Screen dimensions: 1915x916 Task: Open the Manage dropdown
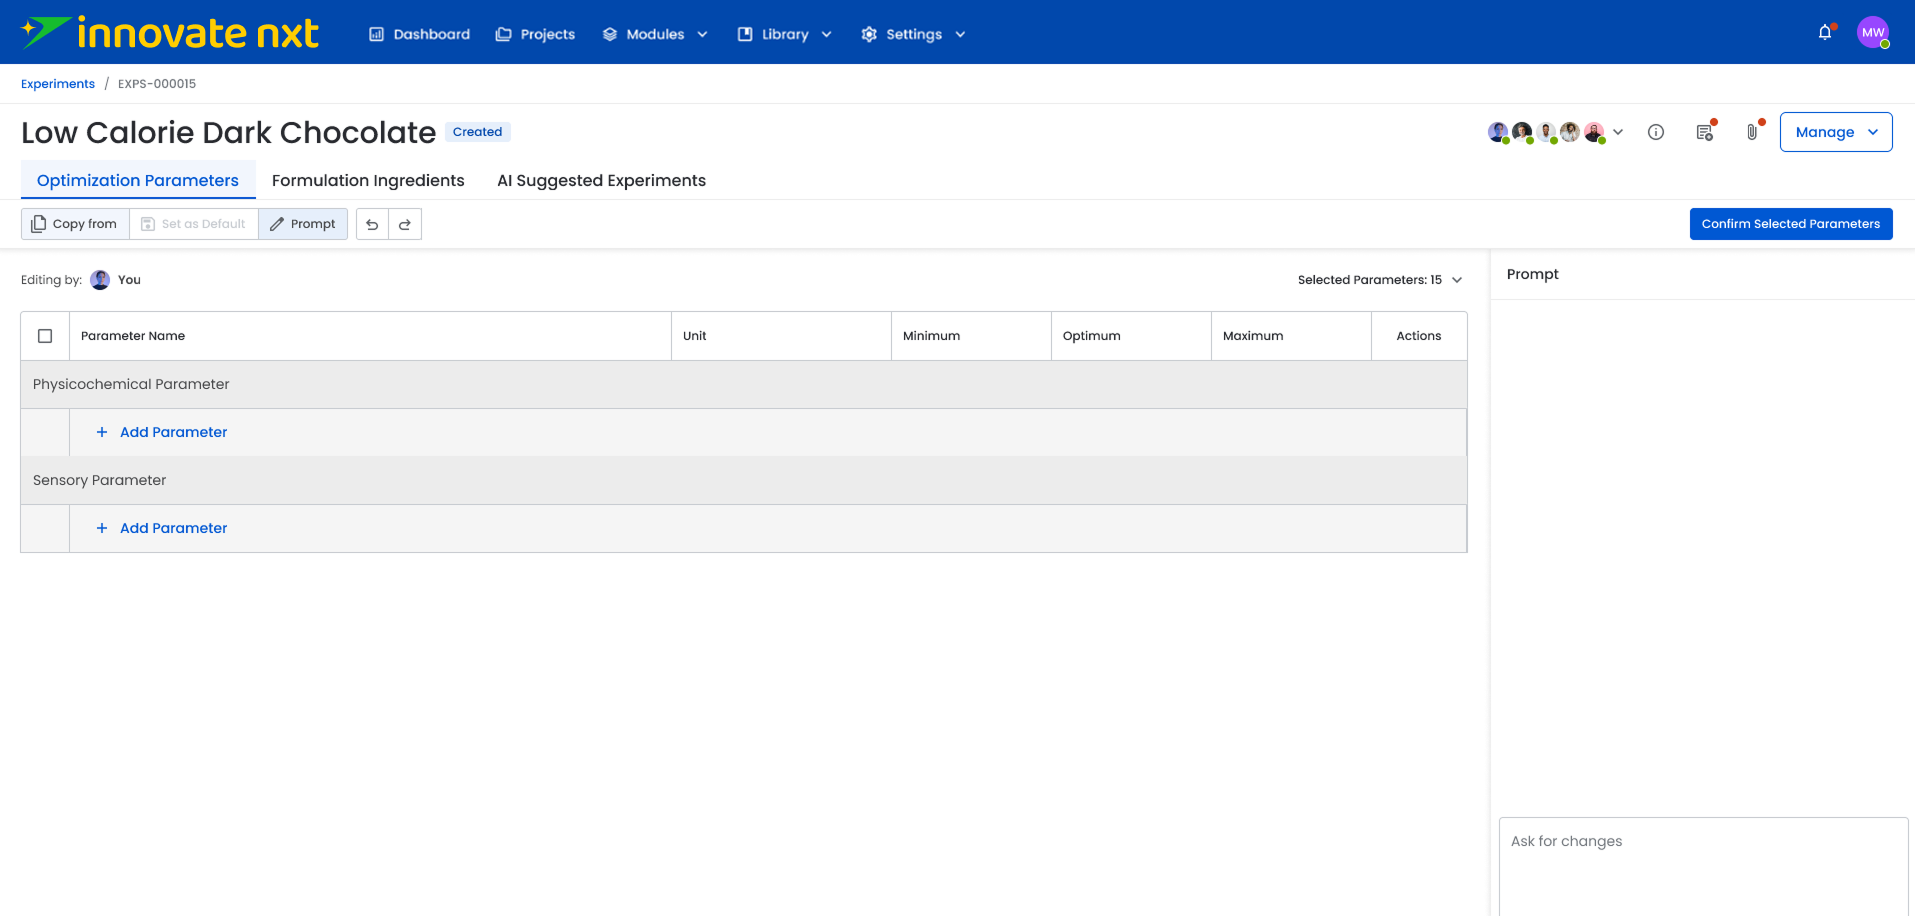1835,131
